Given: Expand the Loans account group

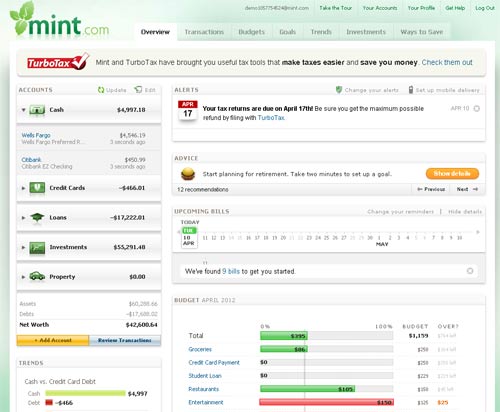Looking at the screenshot, I should [23, 218].
